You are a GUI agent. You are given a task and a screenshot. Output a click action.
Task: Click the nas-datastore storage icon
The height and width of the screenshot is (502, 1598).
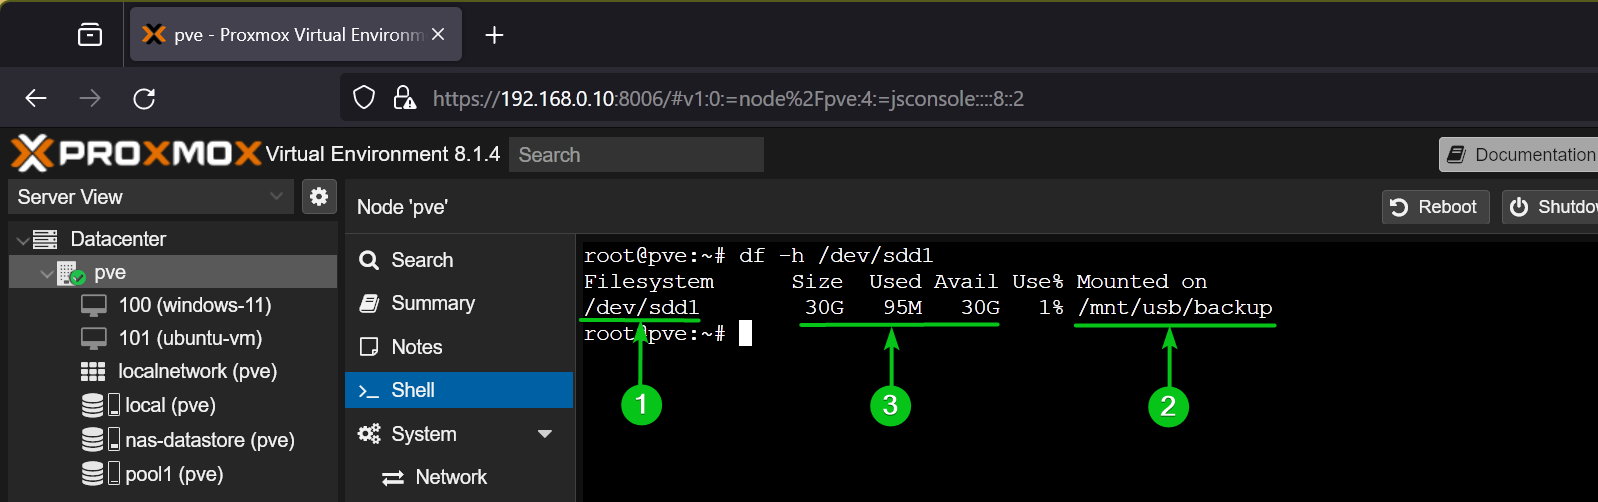pos(100,440)
